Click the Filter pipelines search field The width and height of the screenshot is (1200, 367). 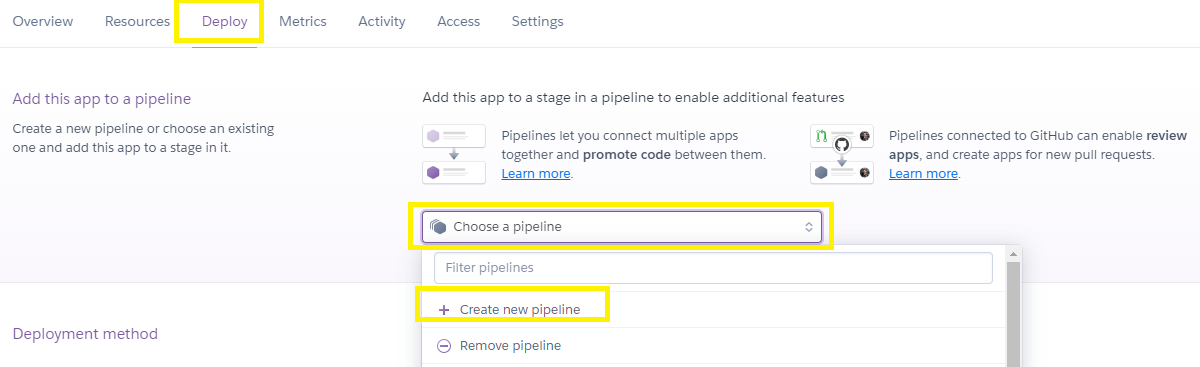pyautogui.click(x=713, y=268)
